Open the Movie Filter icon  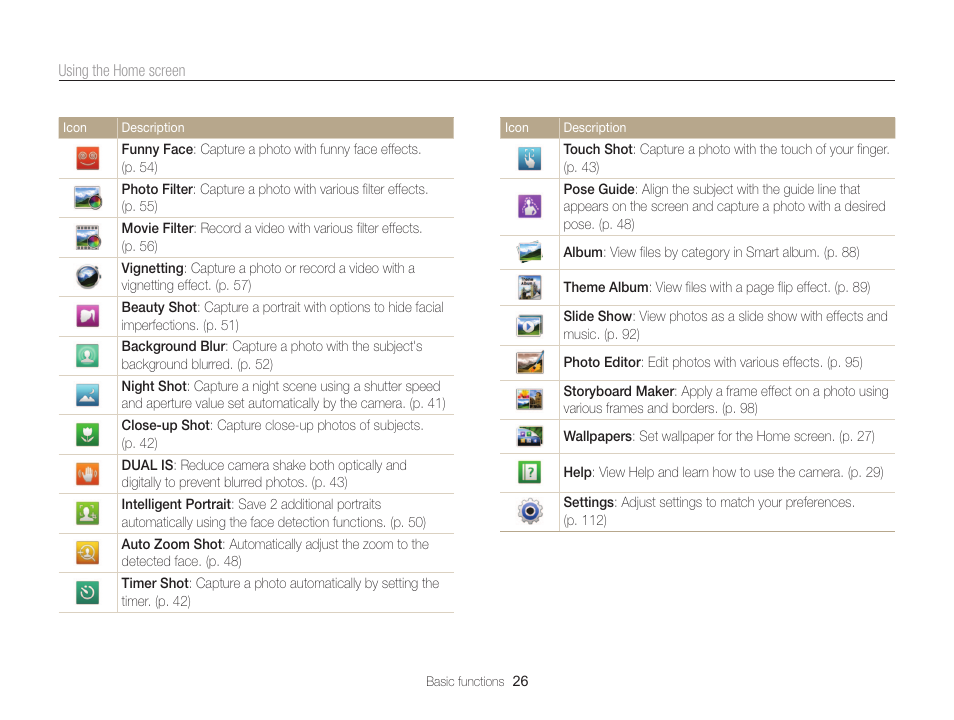pos(88,237)
